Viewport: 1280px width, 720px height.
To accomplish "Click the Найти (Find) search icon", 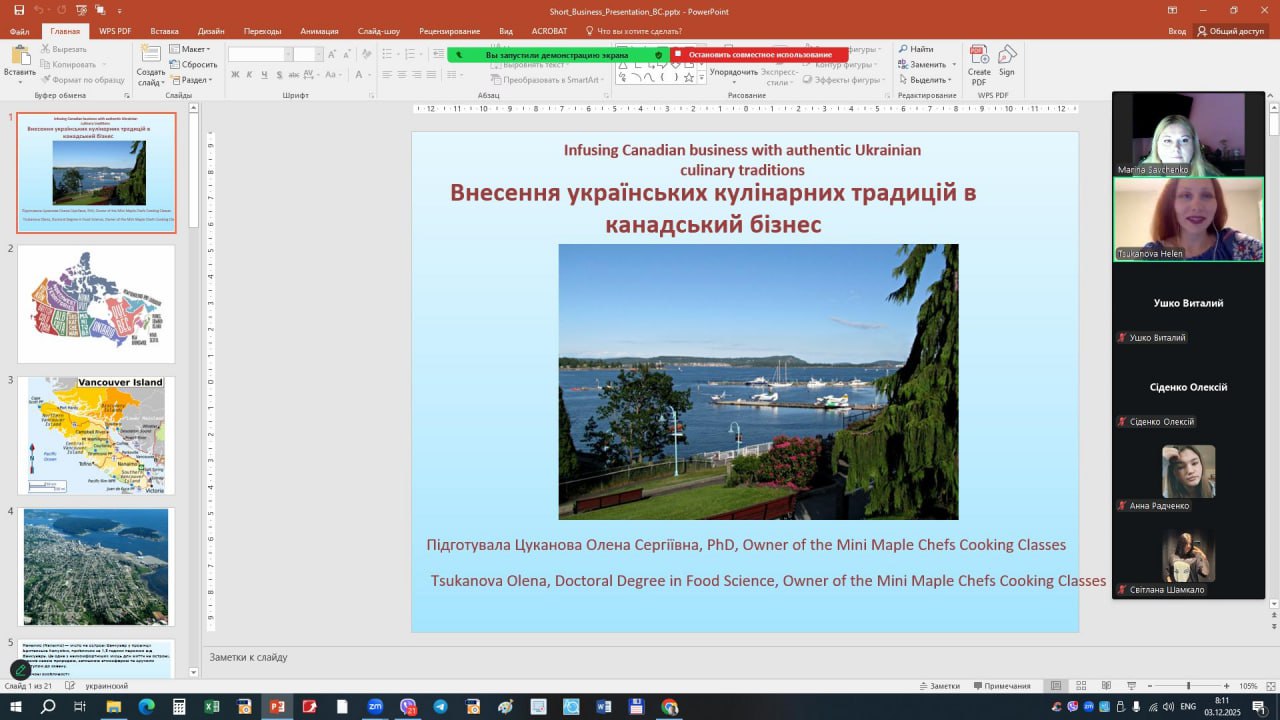I will point(903,49).
